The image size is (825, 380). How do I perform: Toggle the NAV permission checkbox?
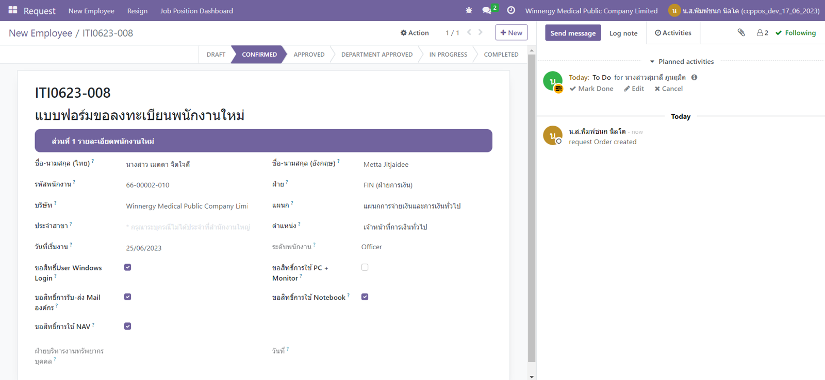tap(127, 326)
